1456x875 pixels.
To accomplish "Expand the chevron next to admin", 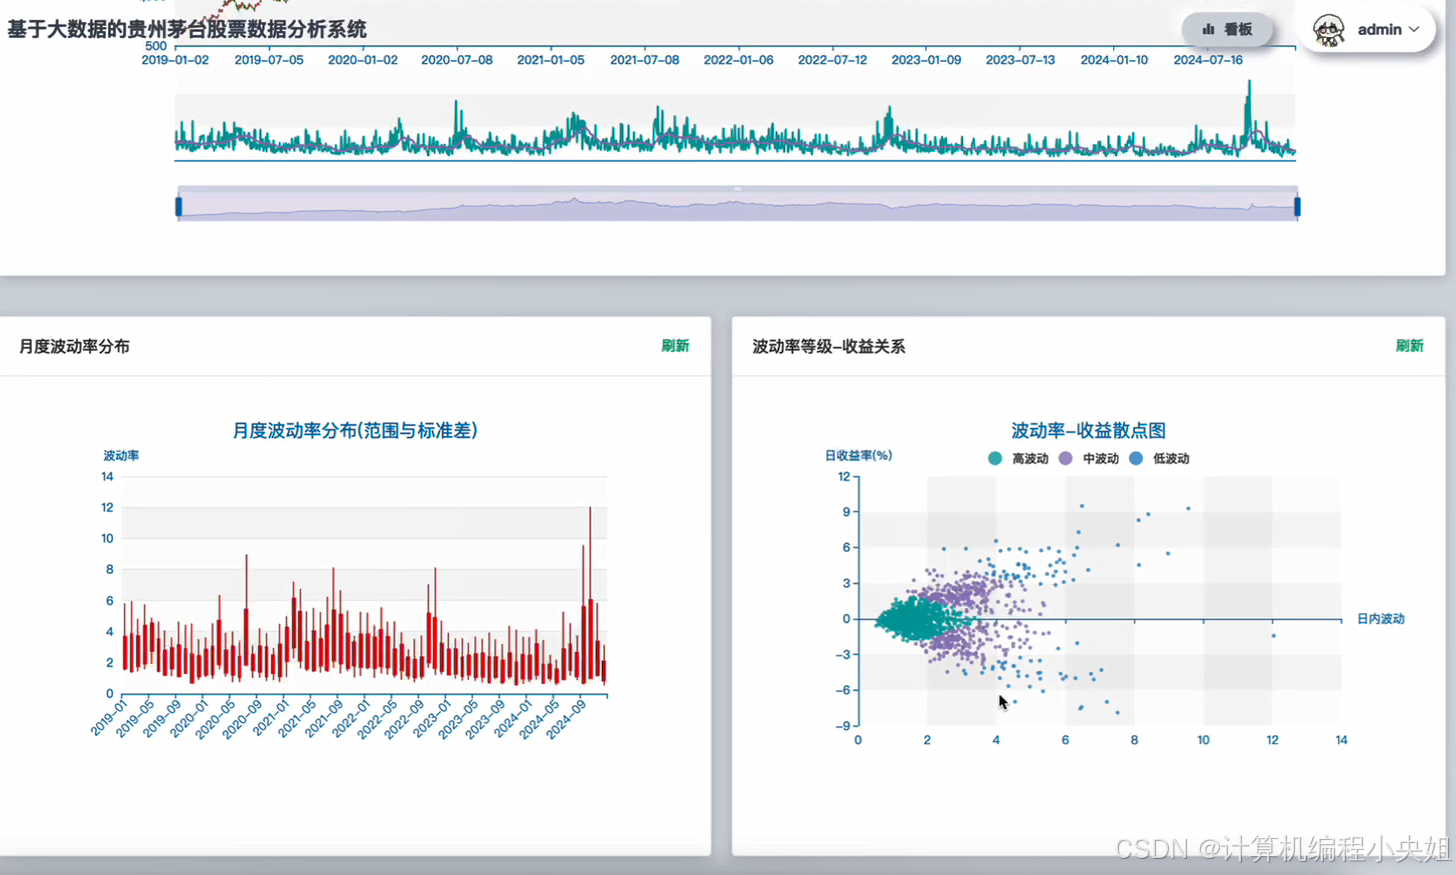I will click(x=1414, y=30).
